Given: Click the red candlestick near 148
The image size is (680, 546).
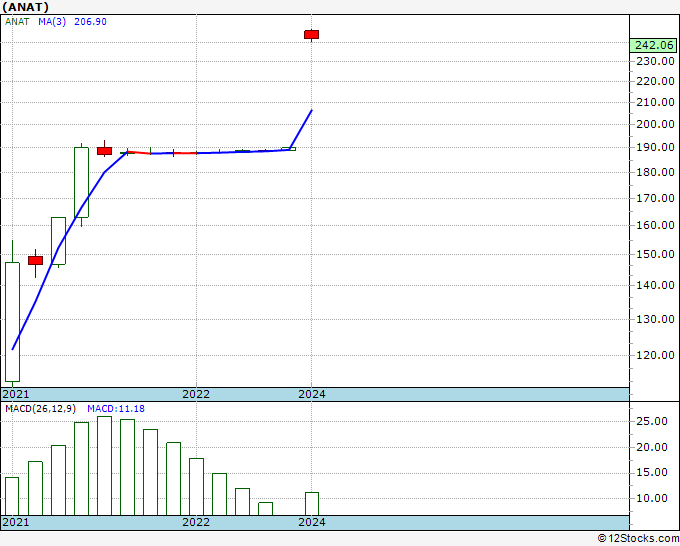Looking at the screenshot, I should point(36,261).
